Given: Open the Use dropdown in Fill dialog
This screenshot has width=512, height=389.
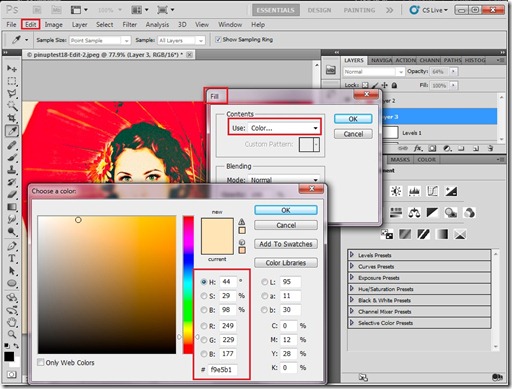Looking at the screenshot, I should [x=284, y=128].
